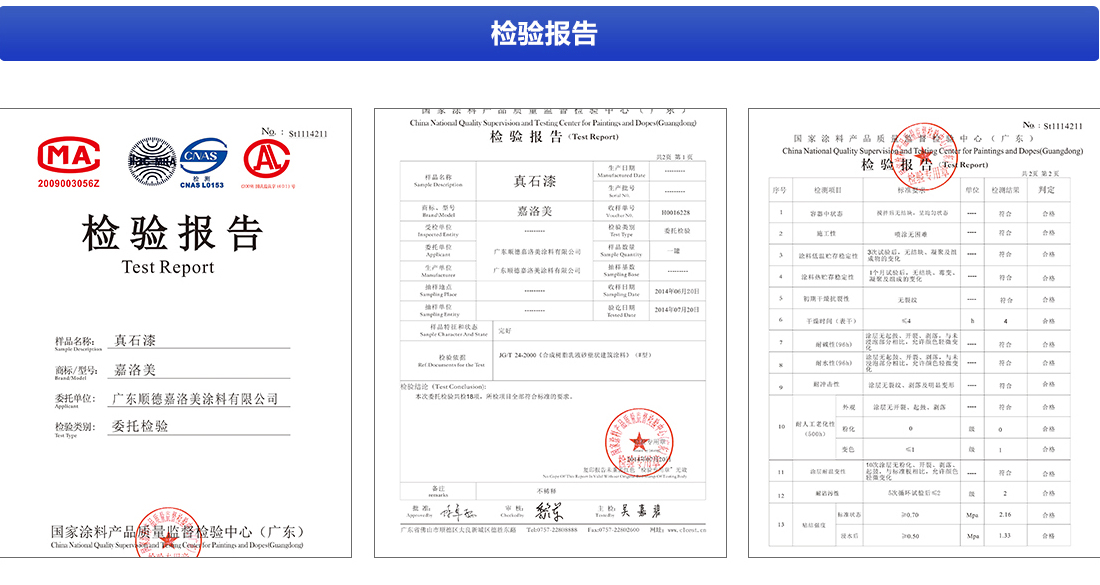Click the blue 检验报告 header banner
Viewport: 1100px width, 585px height.
(x=550, y=33)
